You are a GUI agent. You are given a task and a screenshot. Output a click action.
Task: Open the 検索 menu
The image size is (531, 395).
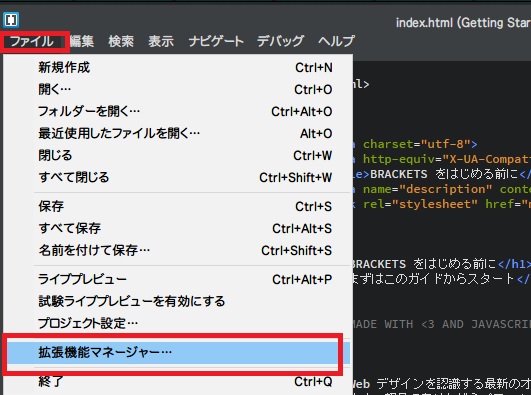click(121, 41)
